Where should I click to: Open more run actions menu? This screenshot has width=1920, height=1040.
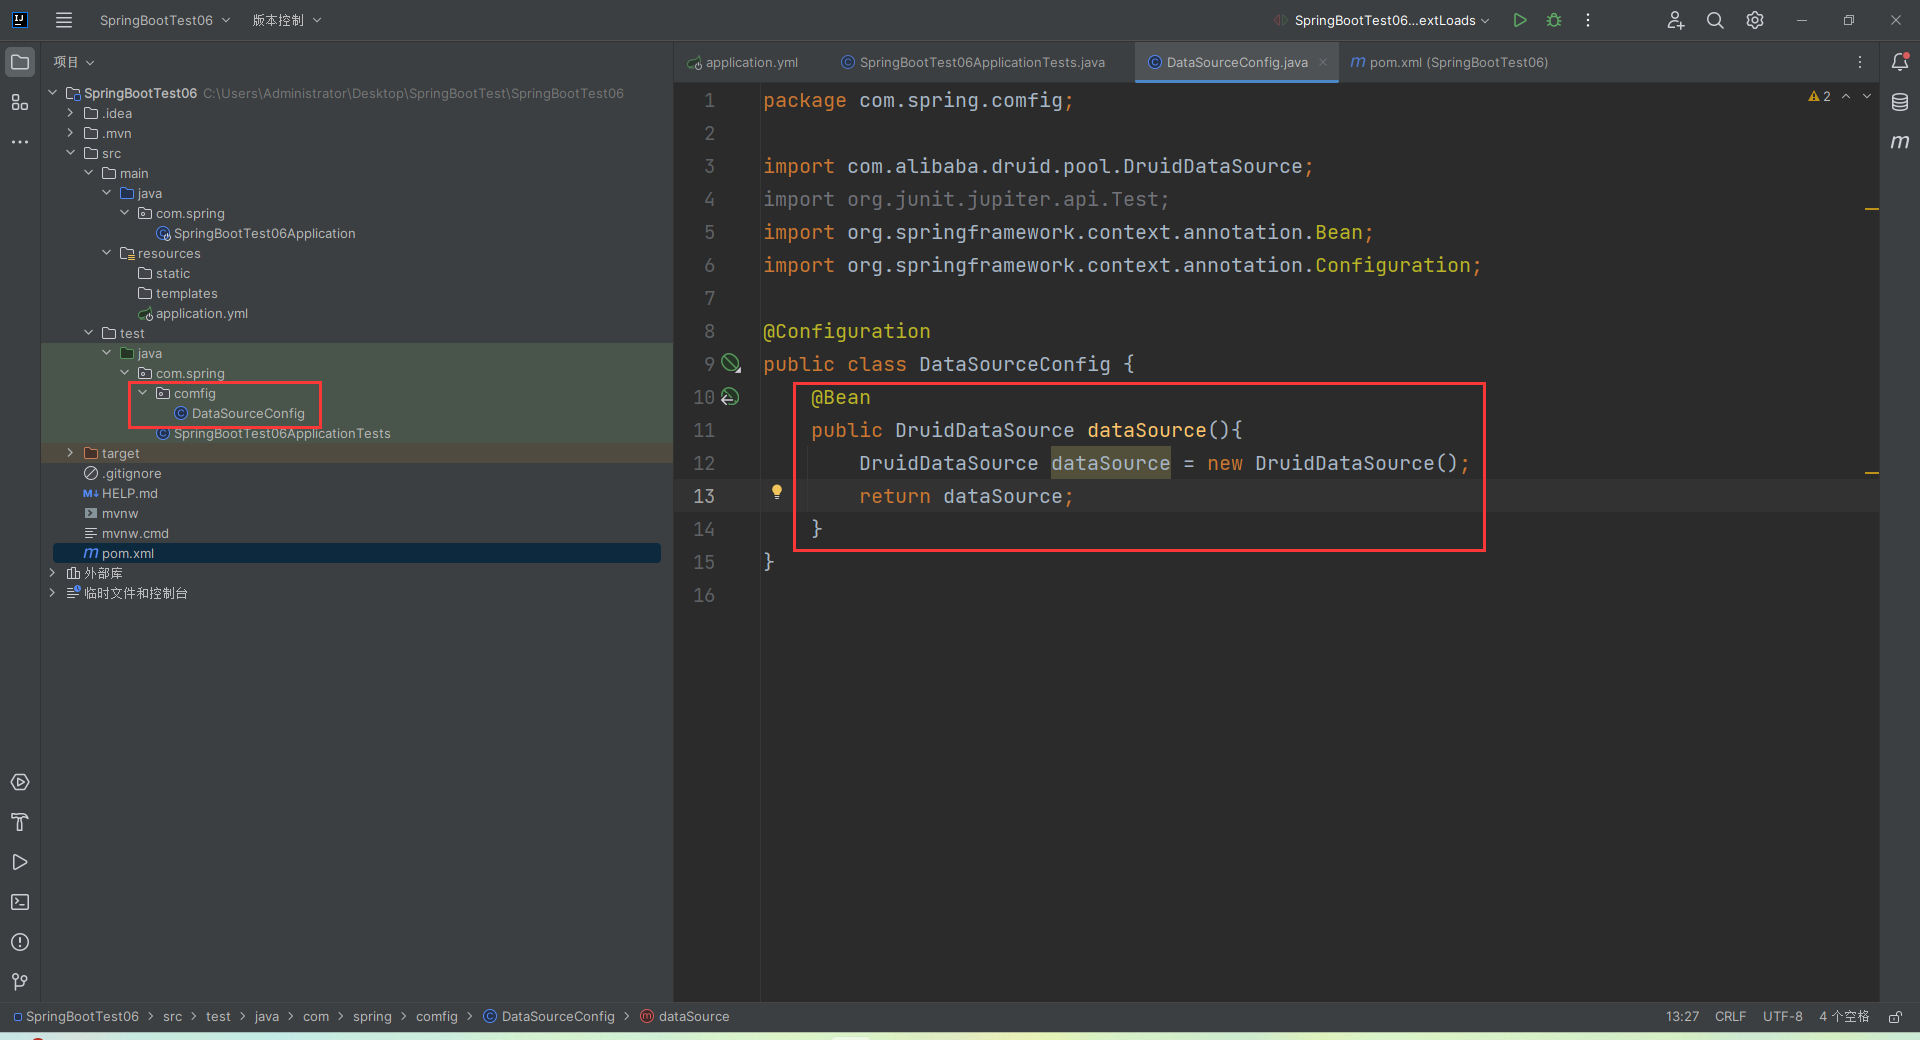pos(1588,20)
